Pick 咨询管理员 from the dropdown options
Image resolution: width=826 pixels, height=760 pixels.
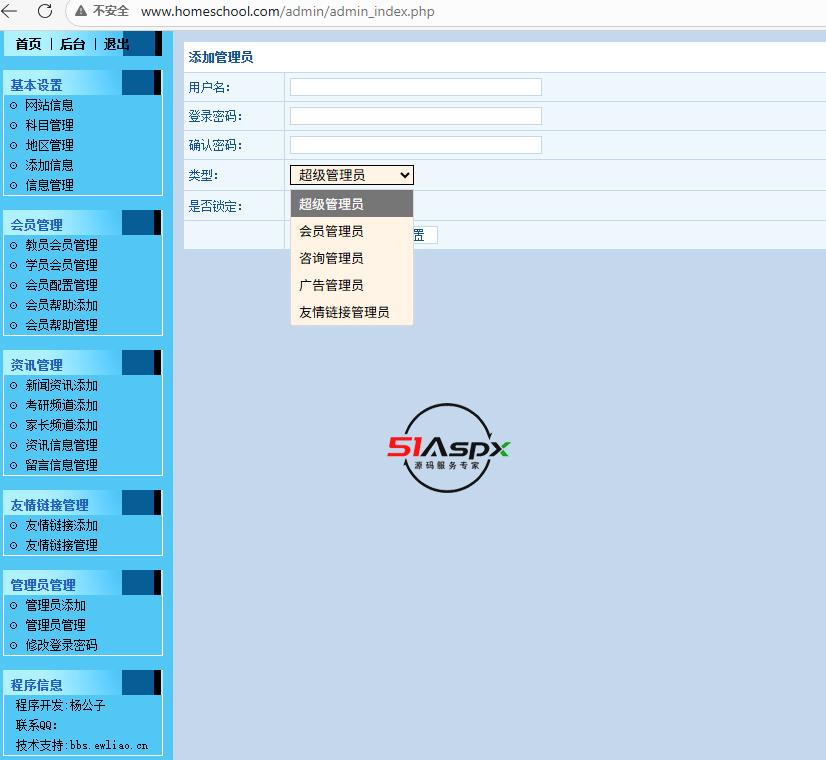(352, 258)
